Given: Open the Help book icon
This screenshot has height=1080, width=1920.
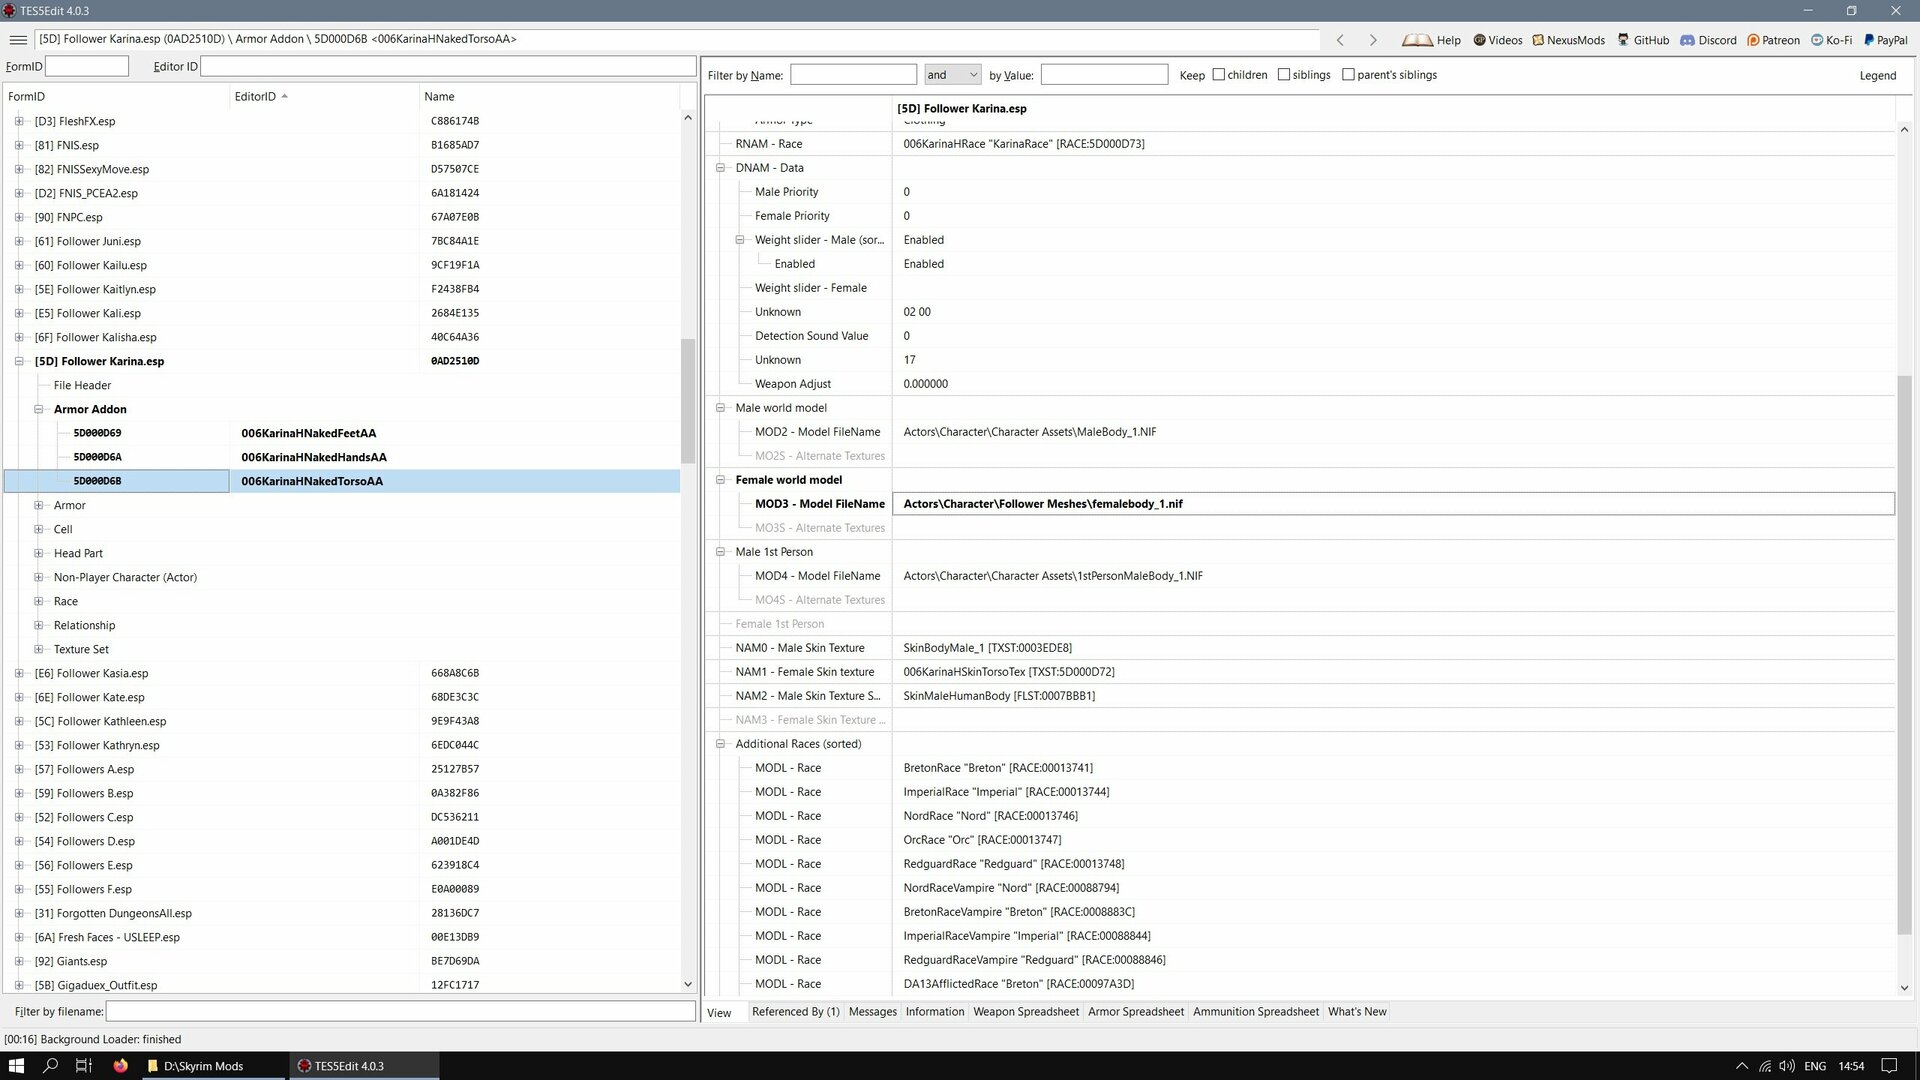Looking at the screenshot, I should point(1417,40).
